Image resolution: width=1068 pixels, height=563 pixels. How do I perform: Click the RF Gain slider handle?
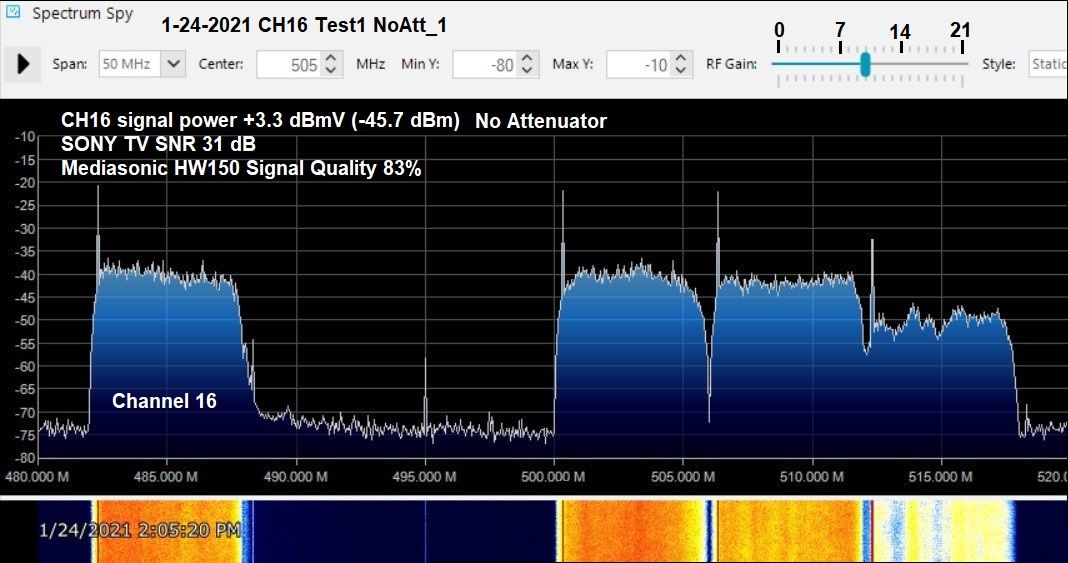coord(865,64)
